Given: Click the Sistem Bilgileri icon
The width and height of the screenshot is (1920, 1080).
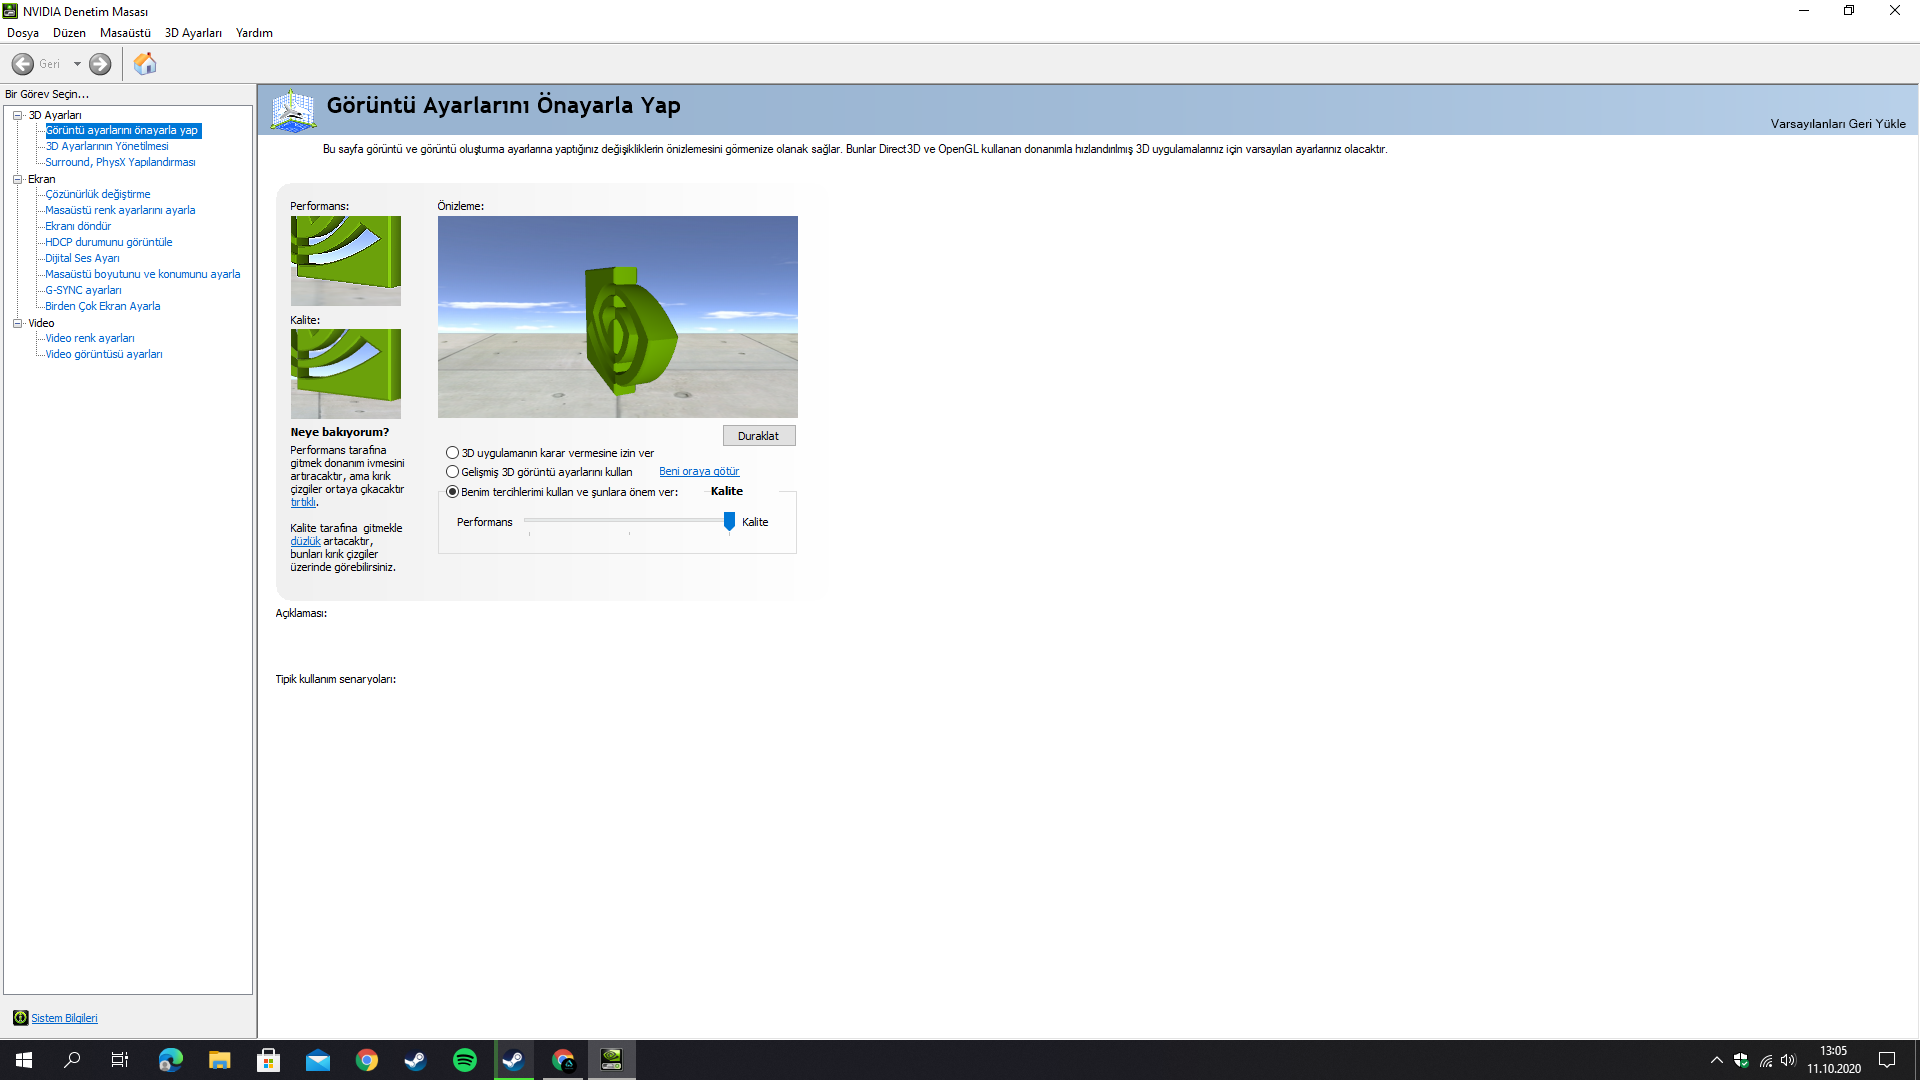Looking at the screenshot, I should pos(20,1018).
